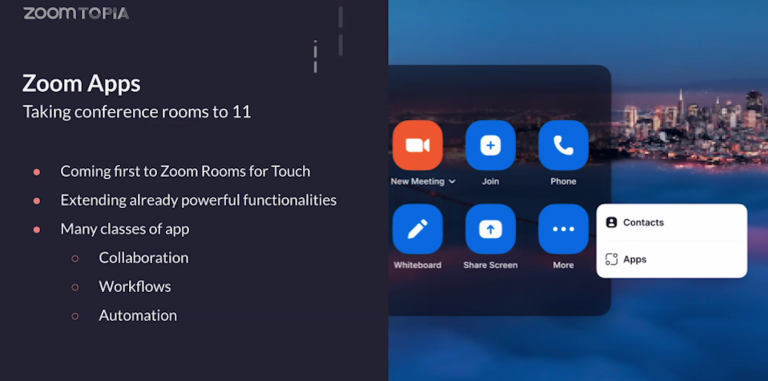Screen dimensions: 768x381
Task: Click the Zoom Apps slide heading
Action: tap(81, 84)
